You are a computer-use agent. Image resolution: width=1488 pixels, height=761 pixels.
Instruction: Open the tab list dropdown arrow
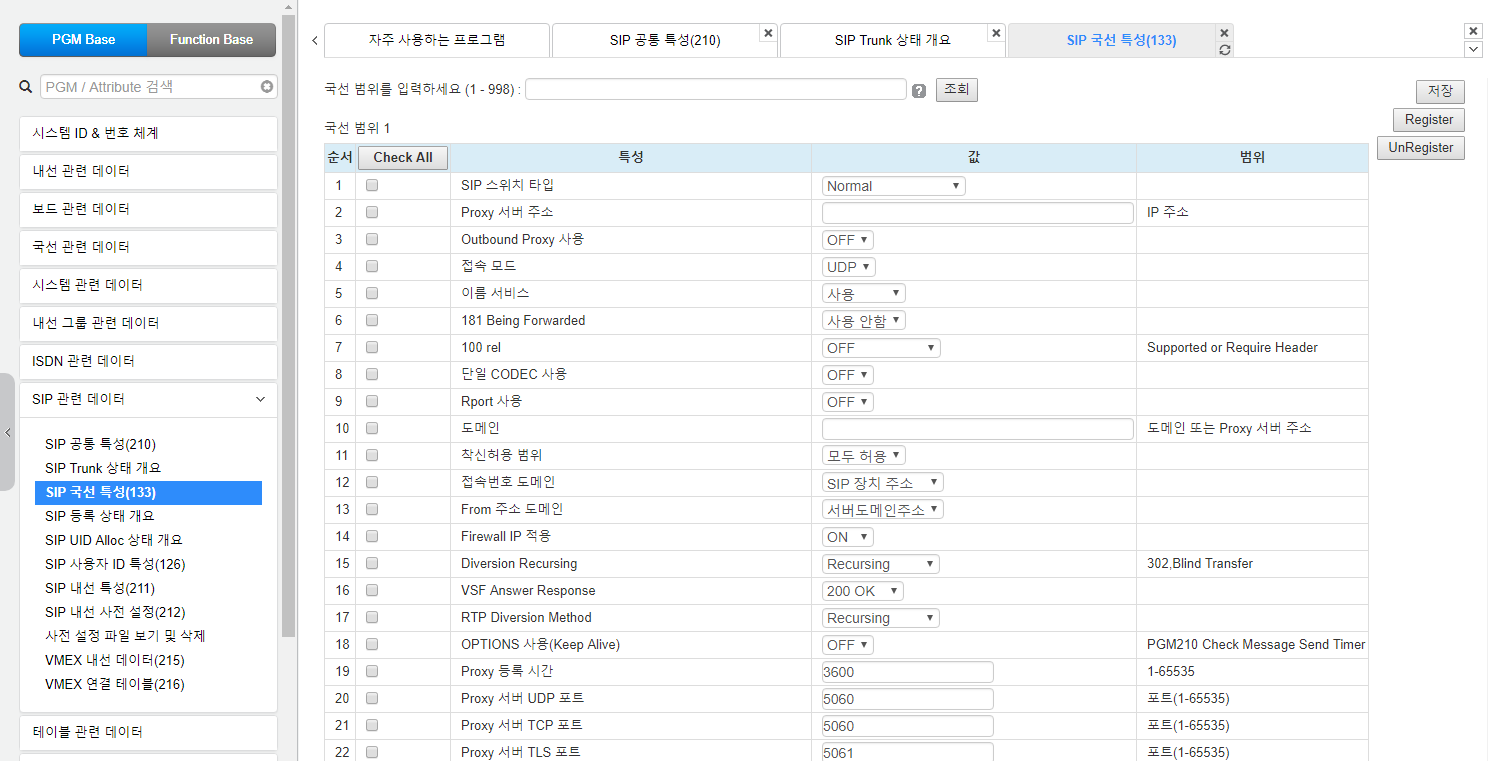pos(1473,49)
